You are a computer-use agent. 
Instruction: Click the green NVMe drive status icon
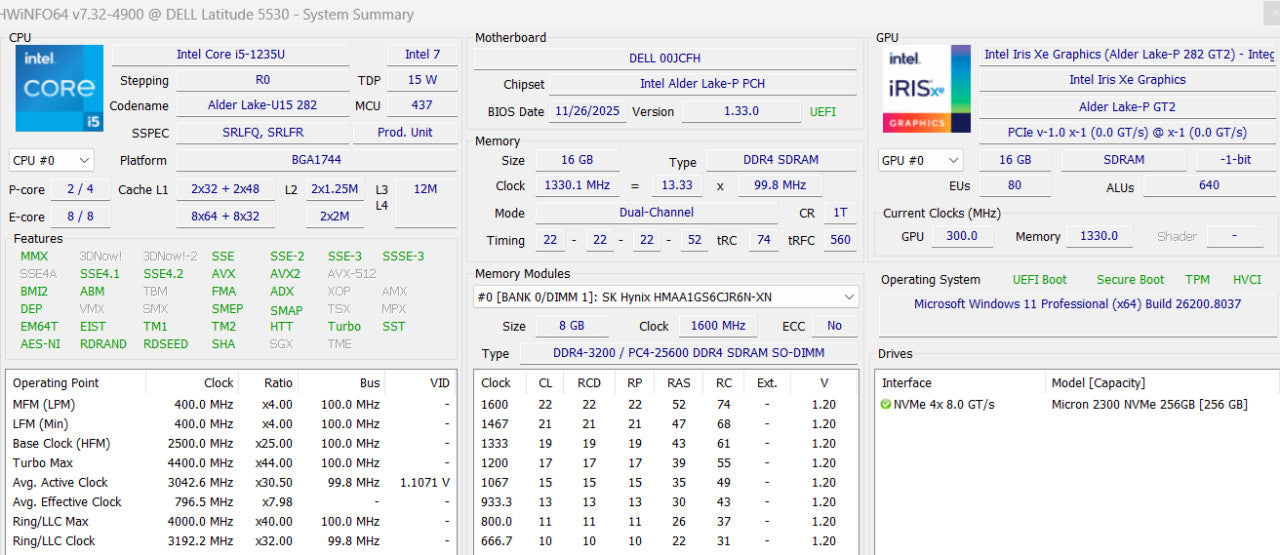pos(886,404)
